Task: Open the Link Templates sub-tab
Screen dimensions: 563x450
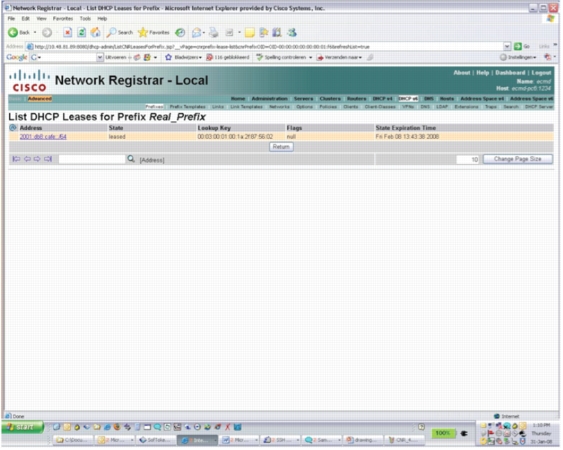Action: [x=246, y=107]
